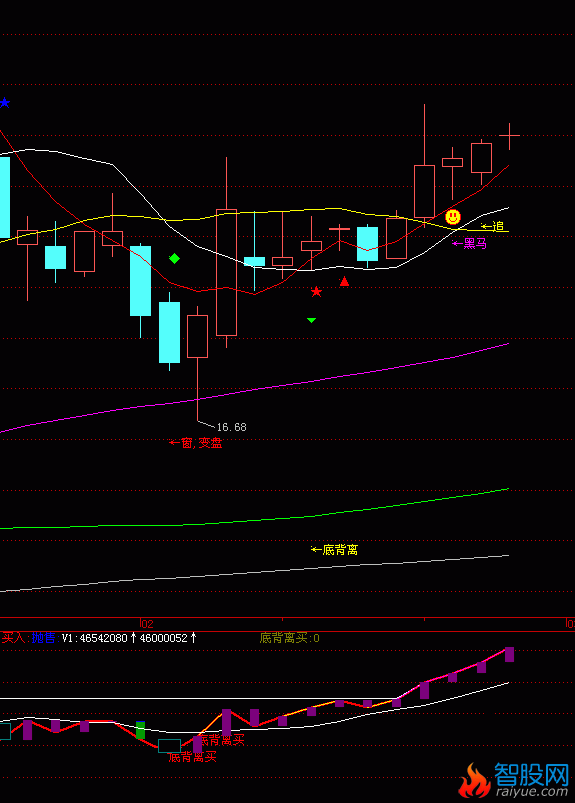Click the yellow '追' arrow label
Viewport: 575px width, 803px height.
point(493,226)
